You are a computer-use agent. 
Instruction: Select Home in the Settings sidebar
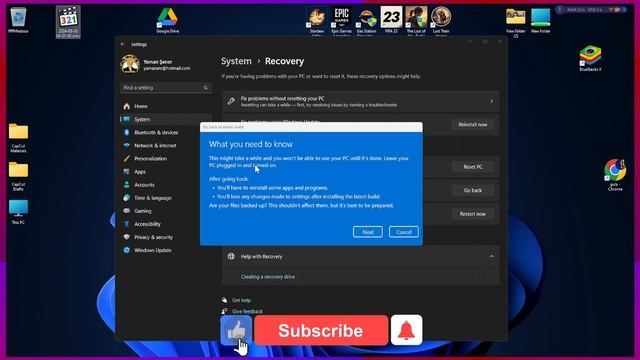(x=166, y=106)
